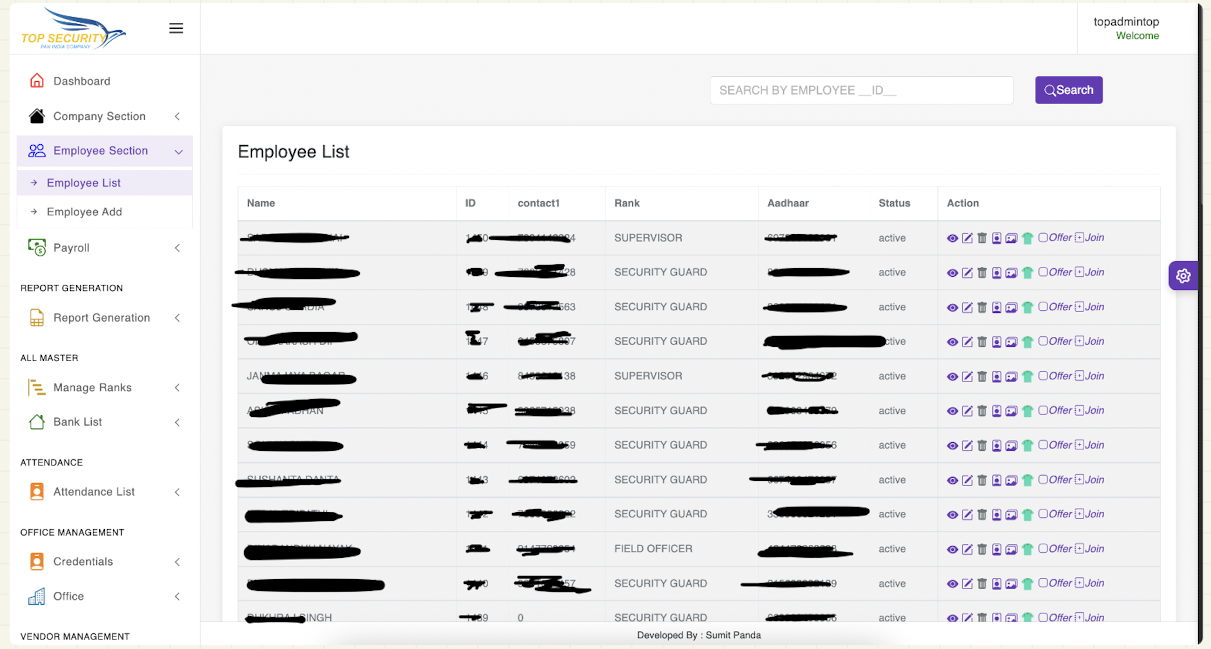
Task: Click edit pencil icon in the Field Officer row
Action: pyautogui.click(x=967, y=549)
